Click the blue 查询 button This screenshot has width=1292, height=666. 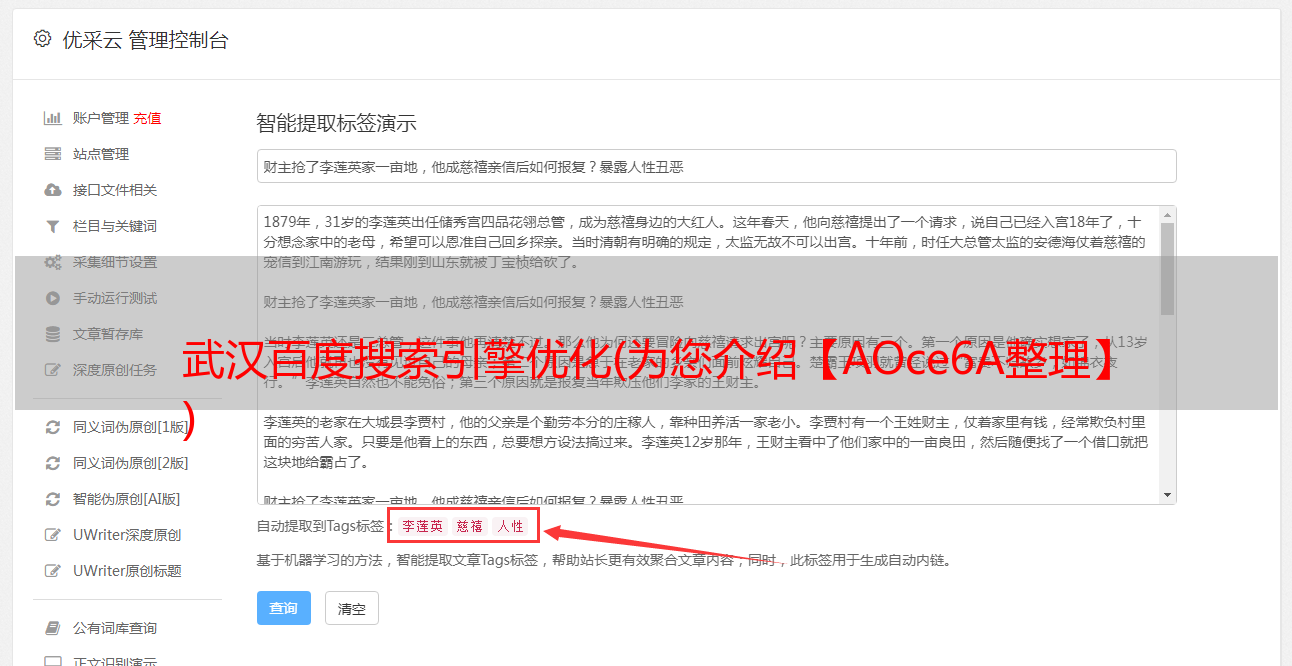coord(284,608)
